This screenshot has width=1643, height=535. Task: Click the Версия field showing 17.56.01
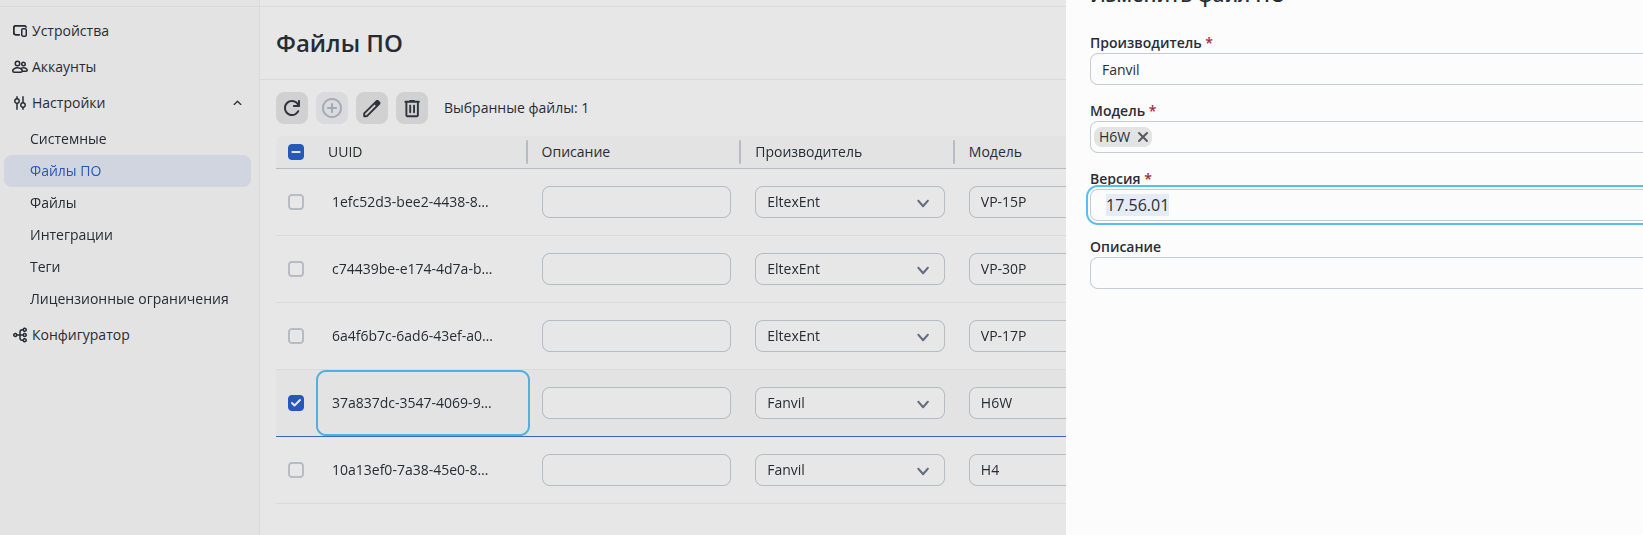pyautogui.click(x=1366, y=205)
